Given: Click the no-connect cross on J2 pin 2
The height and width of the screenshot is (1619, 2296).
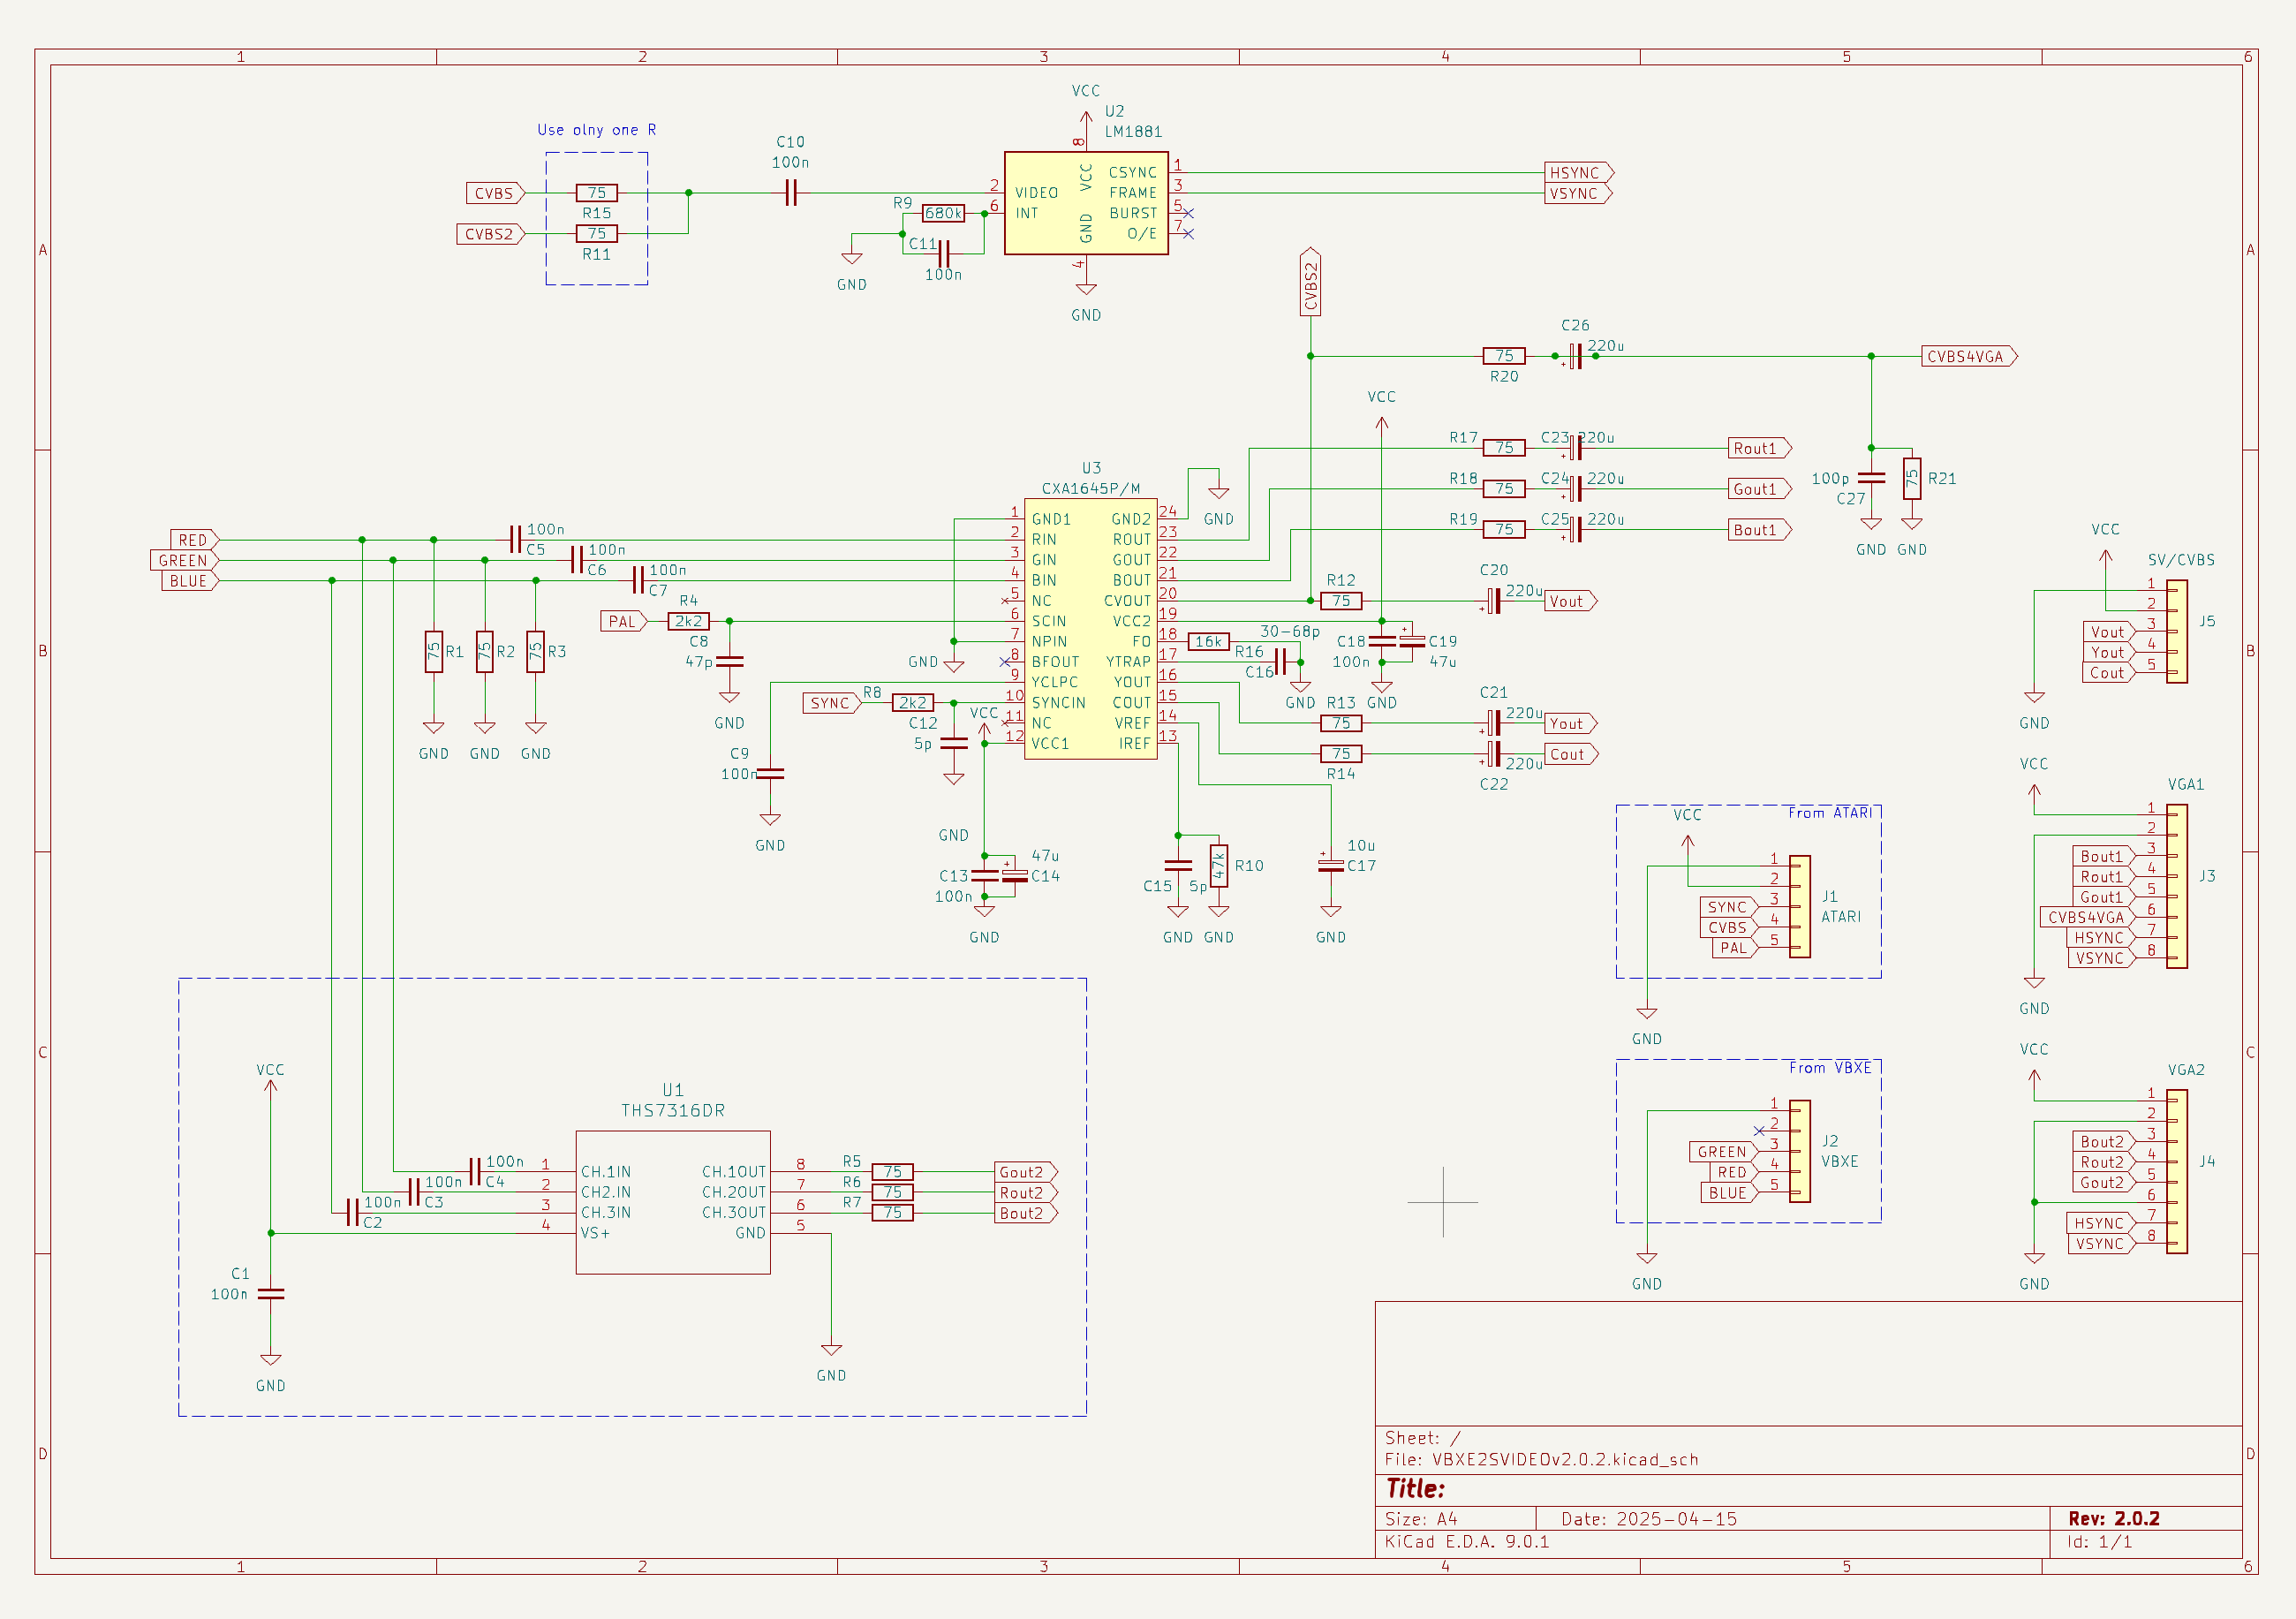Looking at the screenshot, I should (1761, 1131).
